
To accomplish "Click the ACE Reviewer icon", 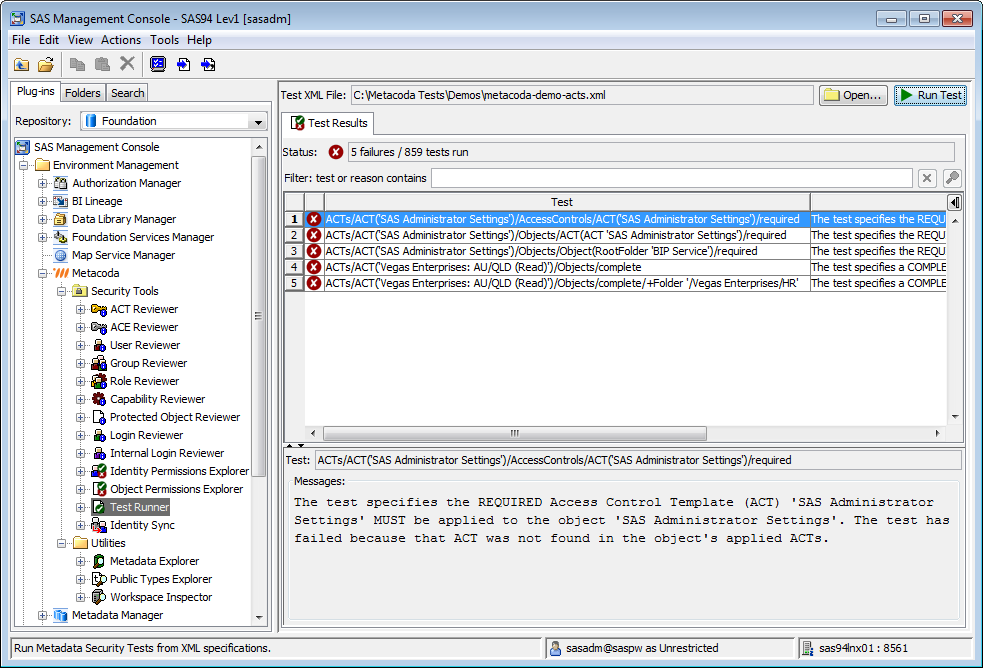I will click(x=99, y=328).
